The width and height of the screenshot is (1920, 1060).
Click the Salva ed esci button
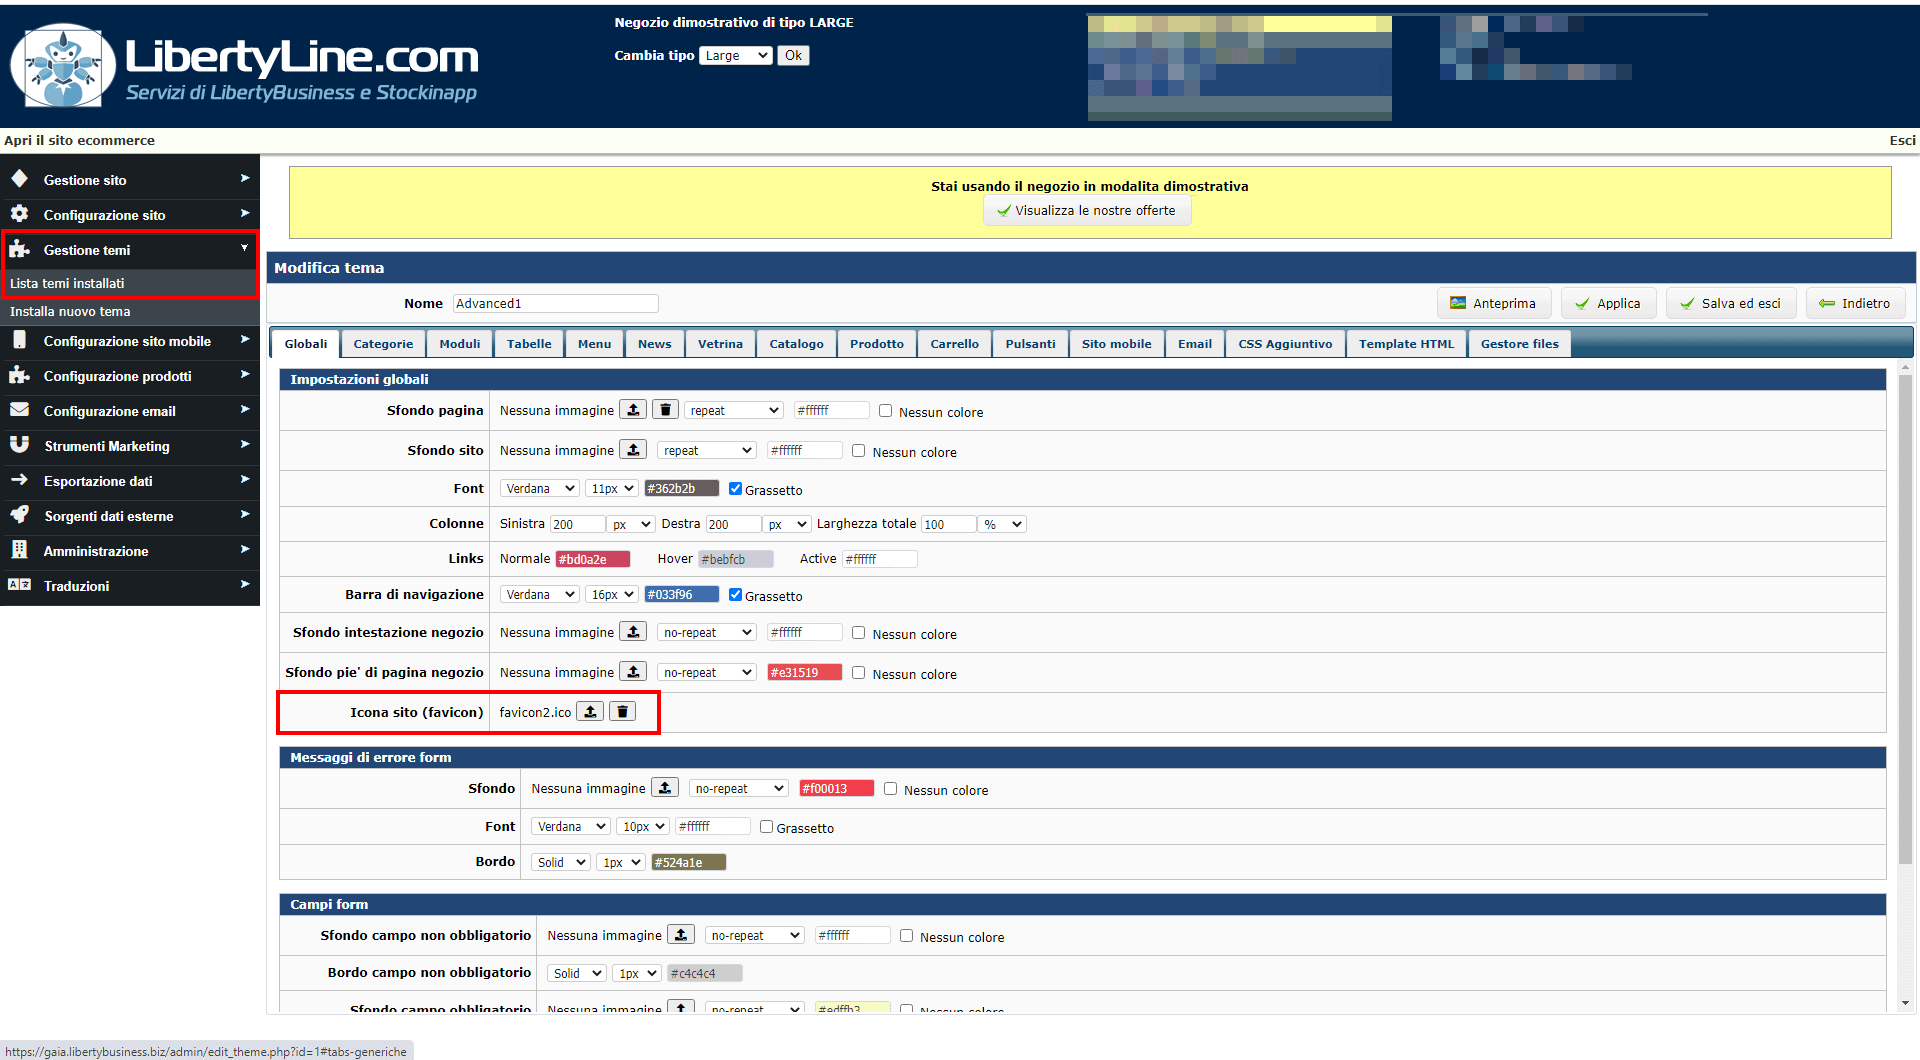(x=1730, y=303)
